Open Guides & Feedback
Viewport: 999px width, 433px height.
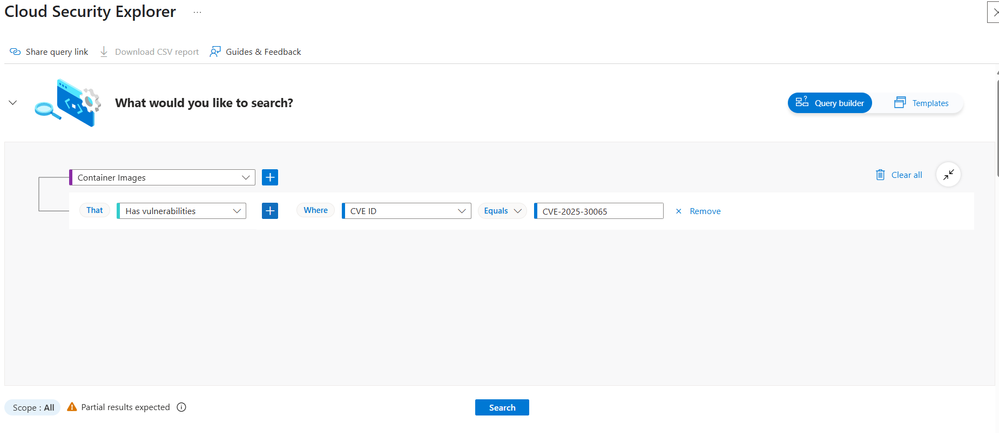pos(255,52)
